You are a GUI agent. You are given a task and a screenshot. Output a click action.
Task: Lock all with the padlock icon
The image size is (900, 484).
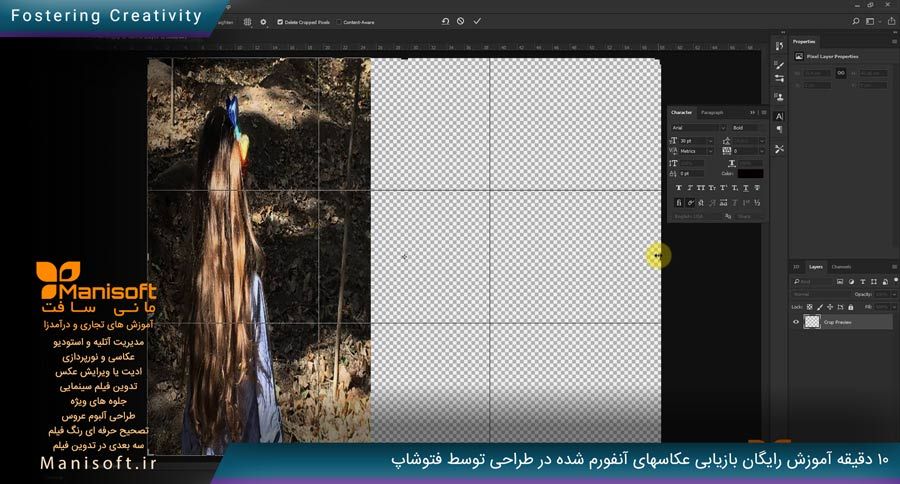click(851, 307)
